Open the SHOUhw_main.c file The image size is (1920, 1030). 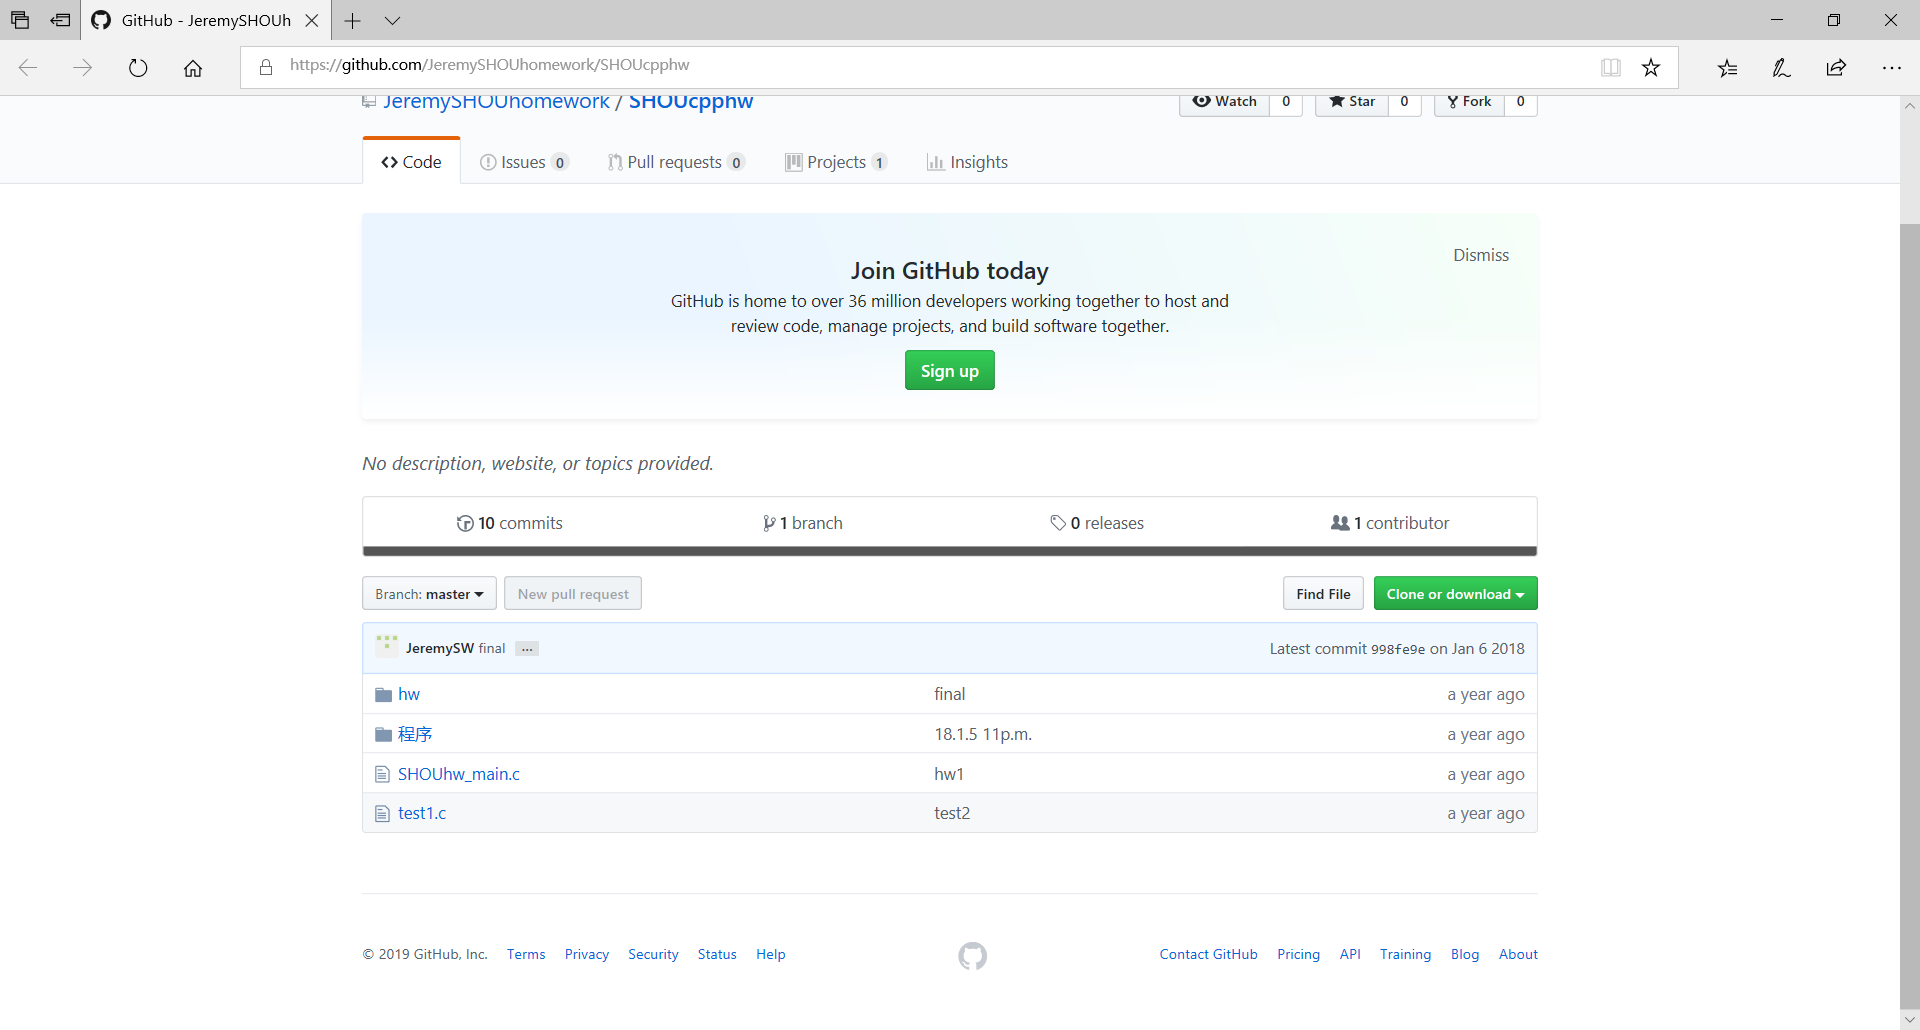[x=459, y=774]
